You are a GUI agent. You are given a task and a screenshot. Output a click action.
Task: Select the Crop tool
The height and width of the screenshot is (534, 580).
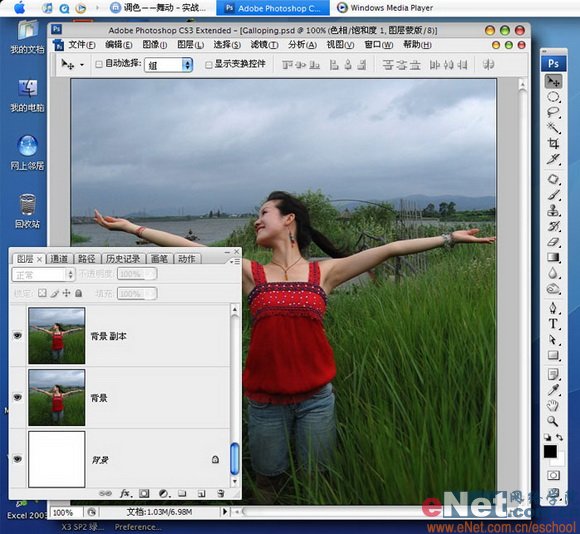[553, 143]
